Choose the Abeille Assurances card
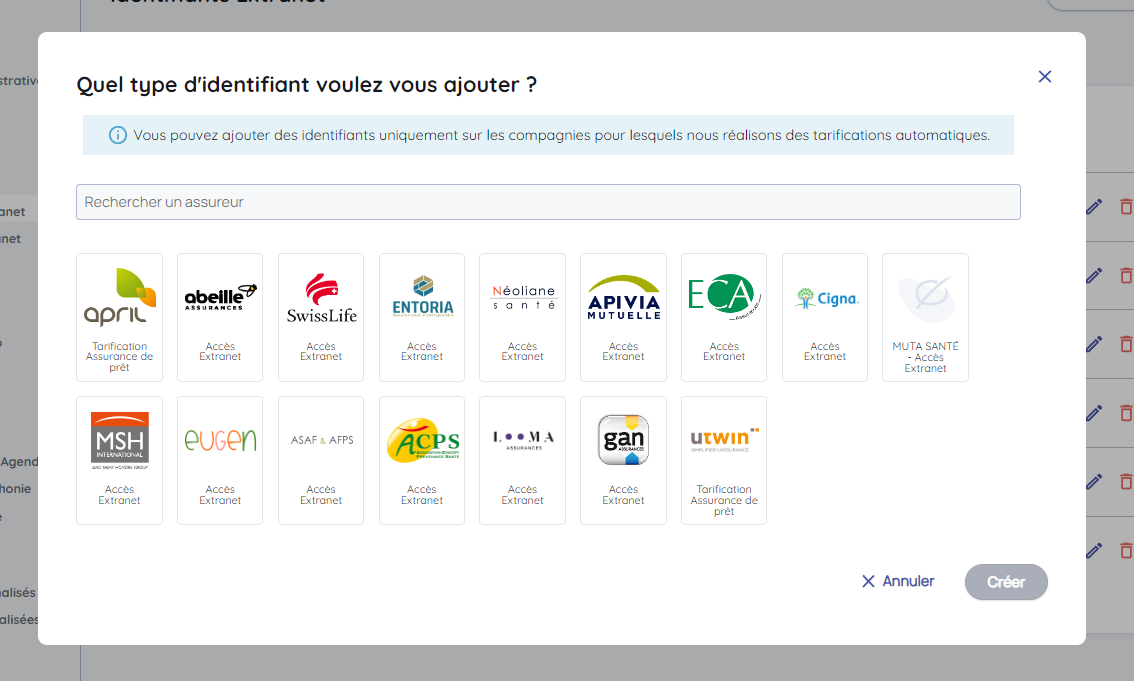This screenshot has height=681, width=1134. [x=220, y=317]
